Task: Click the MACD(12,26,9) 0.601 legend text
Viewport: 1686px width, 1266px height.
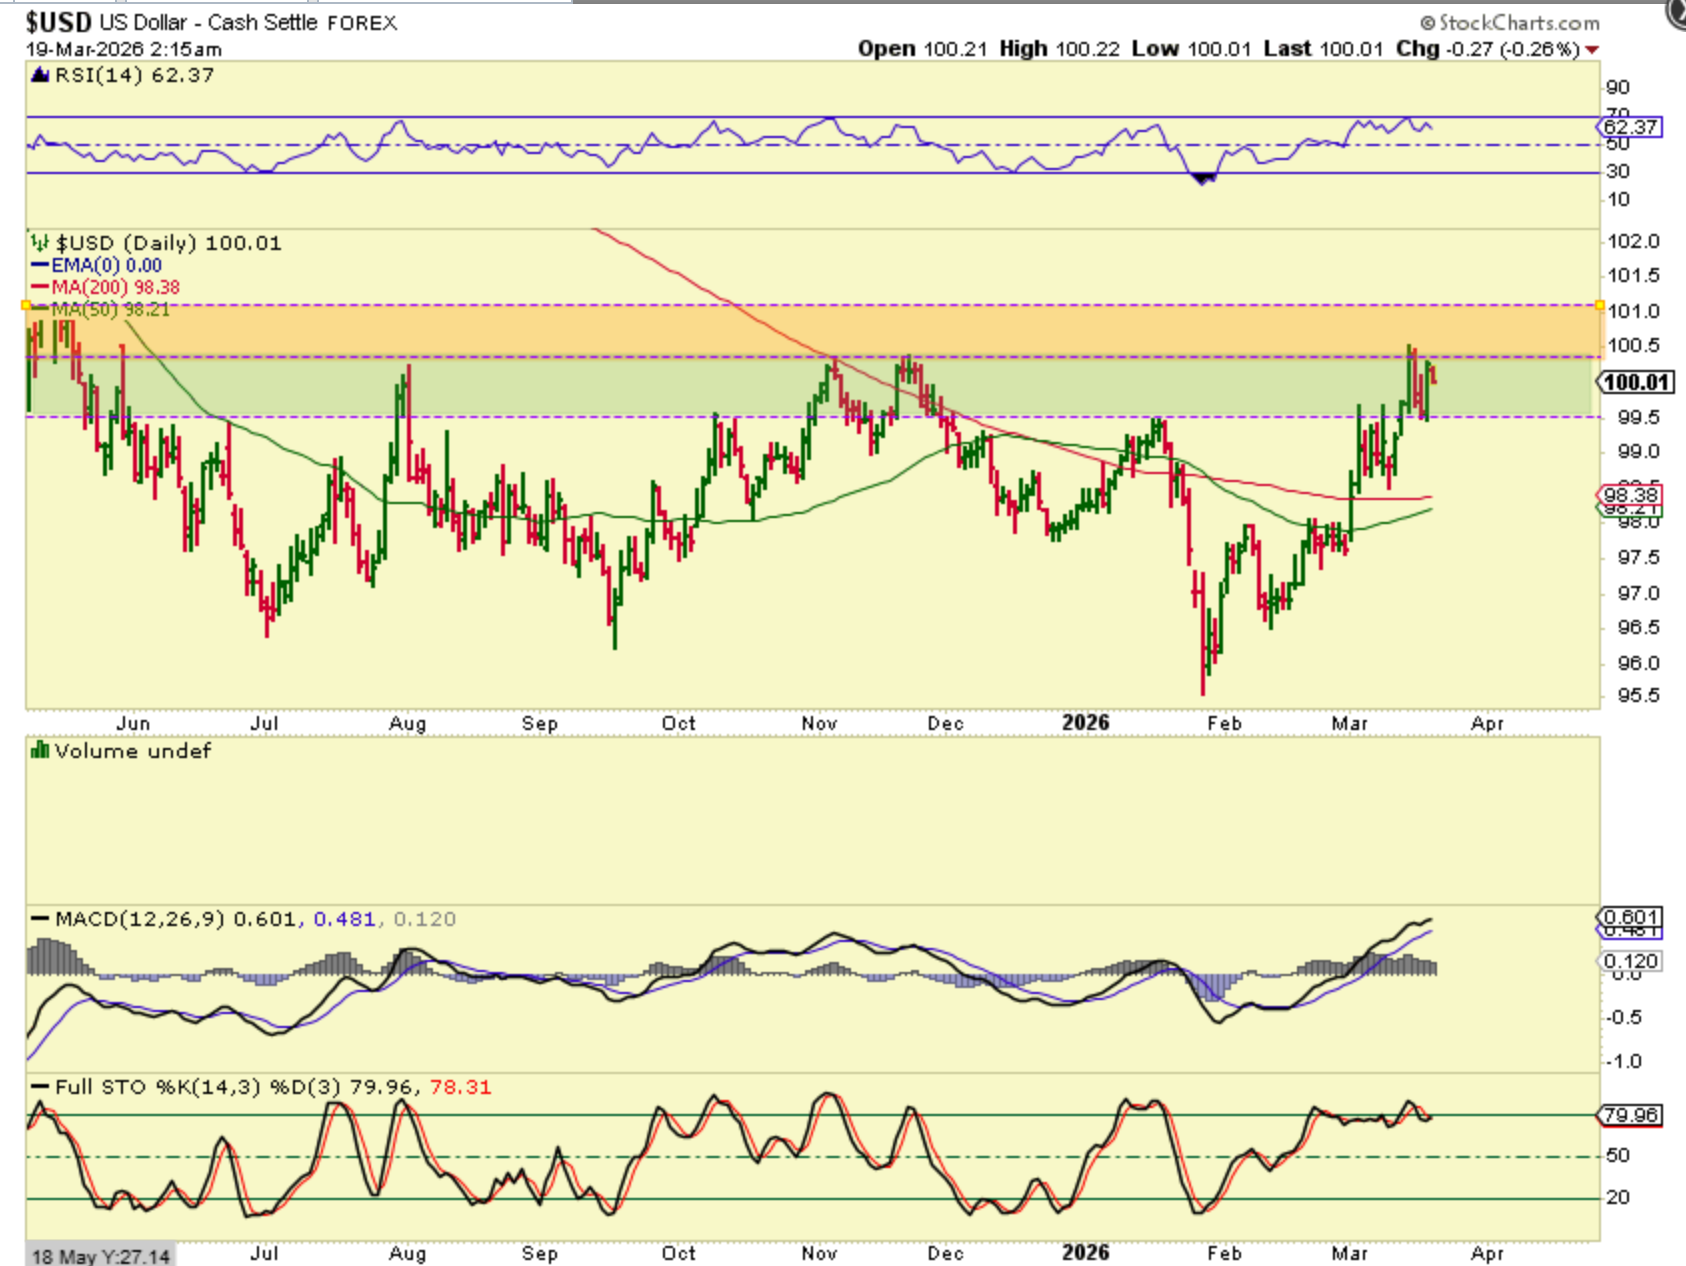Action: 176,919
